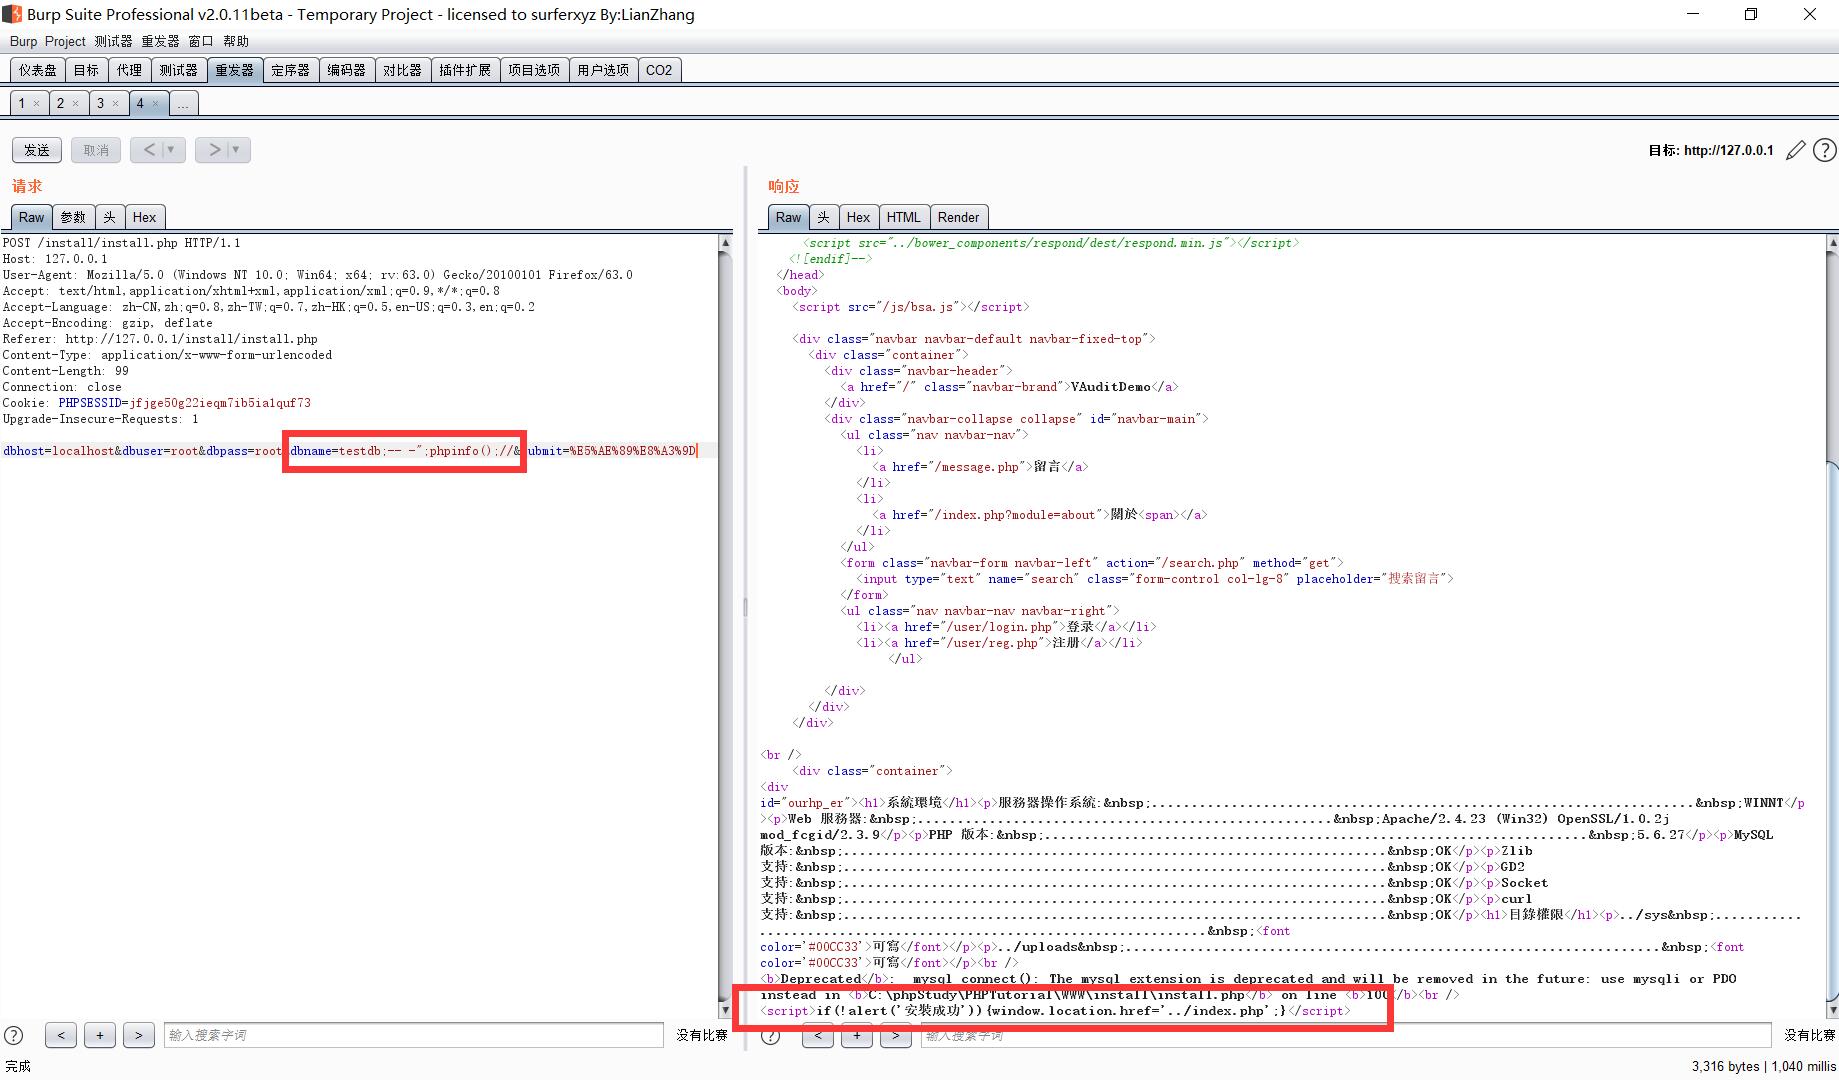
Task: Open the 重发器 menu in menu bar
Action: pos(160,41)
